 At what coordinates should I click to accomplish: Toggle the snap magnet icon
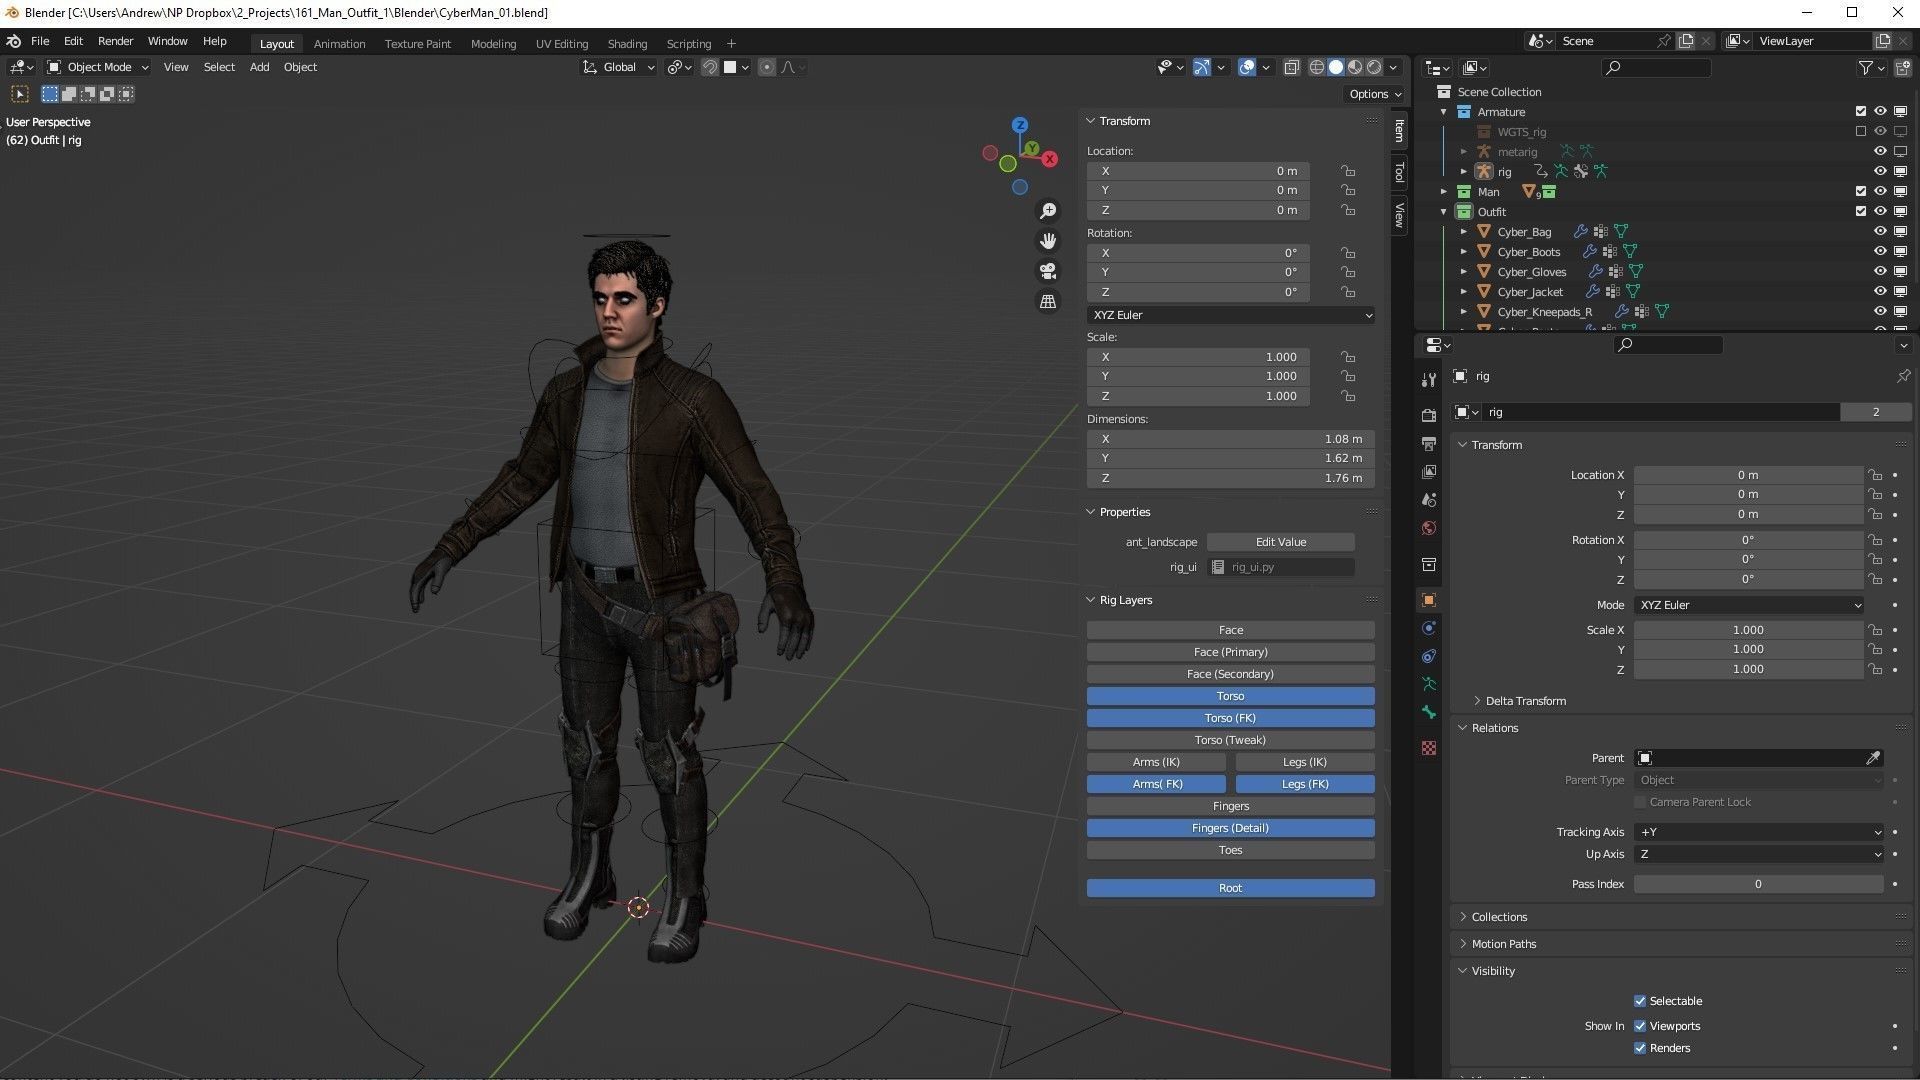pos(710,67)
